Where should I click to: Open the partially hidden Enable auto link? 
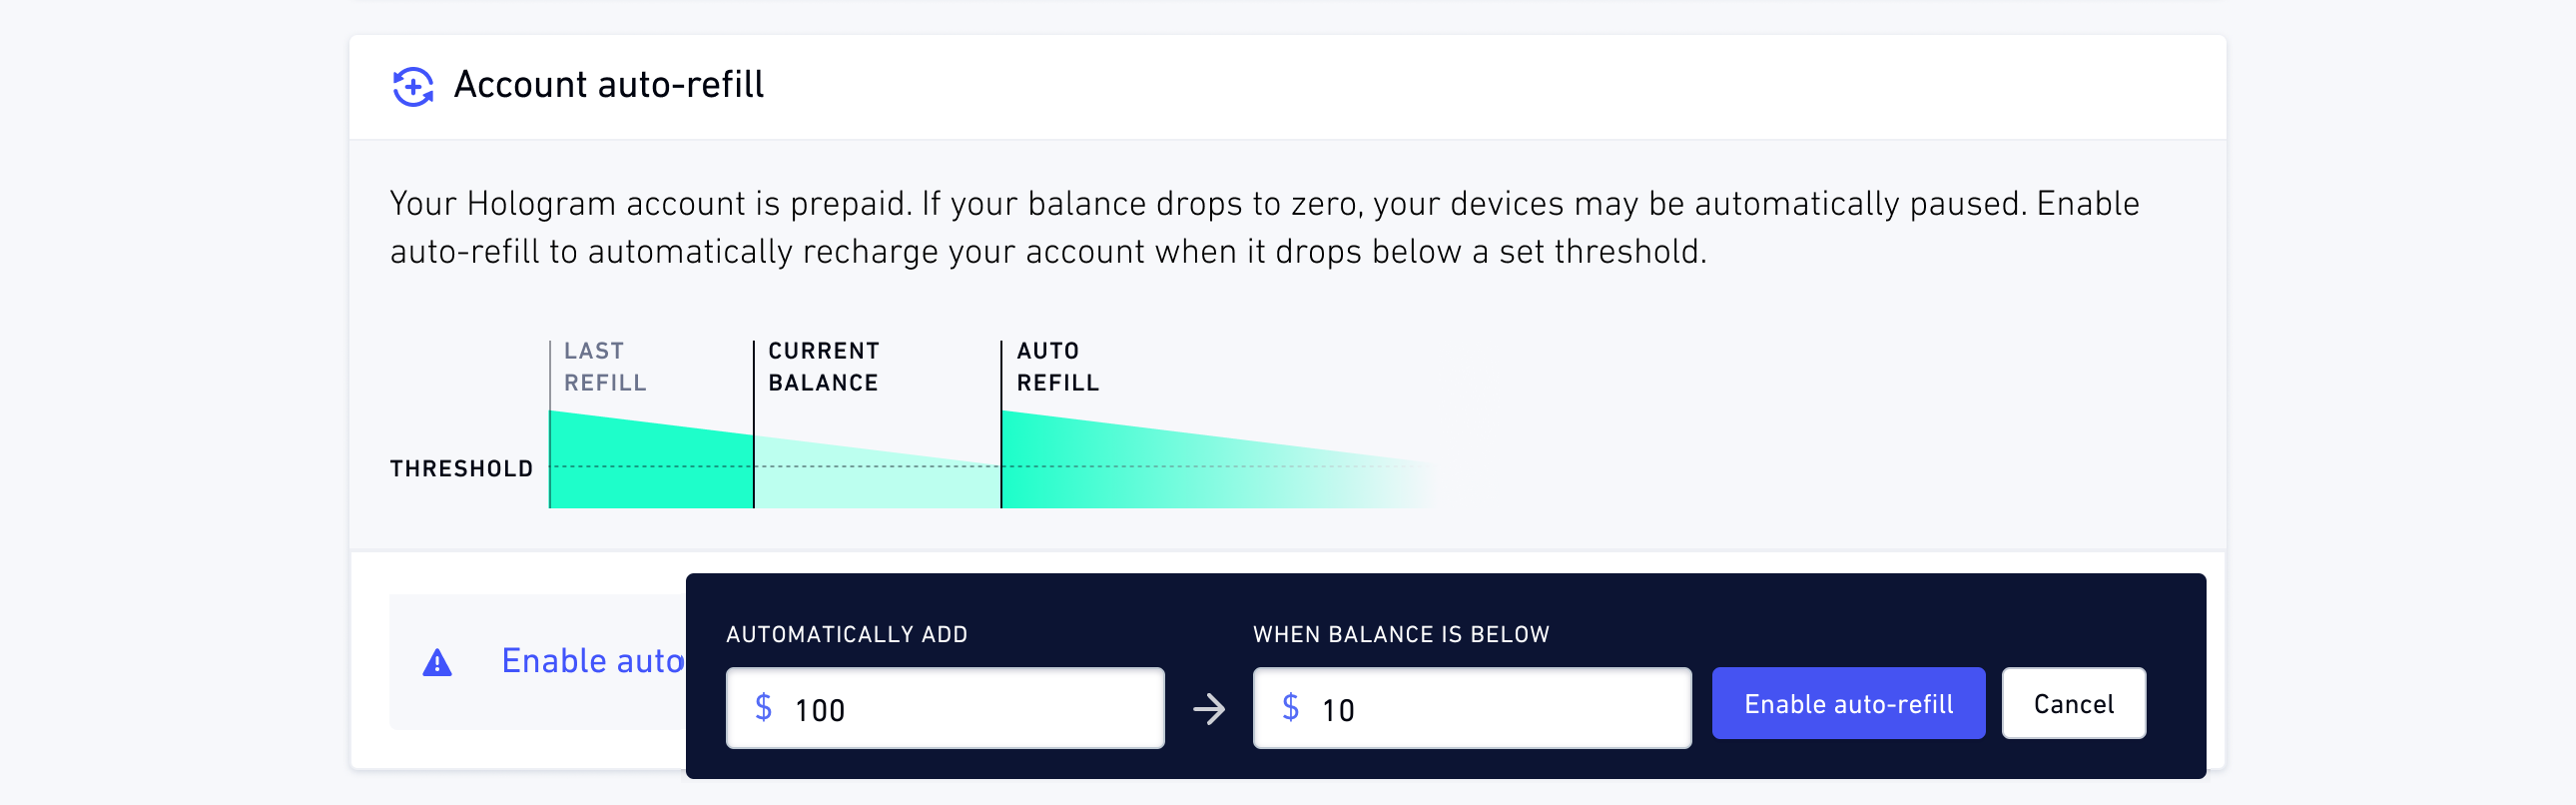click(592, 661)
